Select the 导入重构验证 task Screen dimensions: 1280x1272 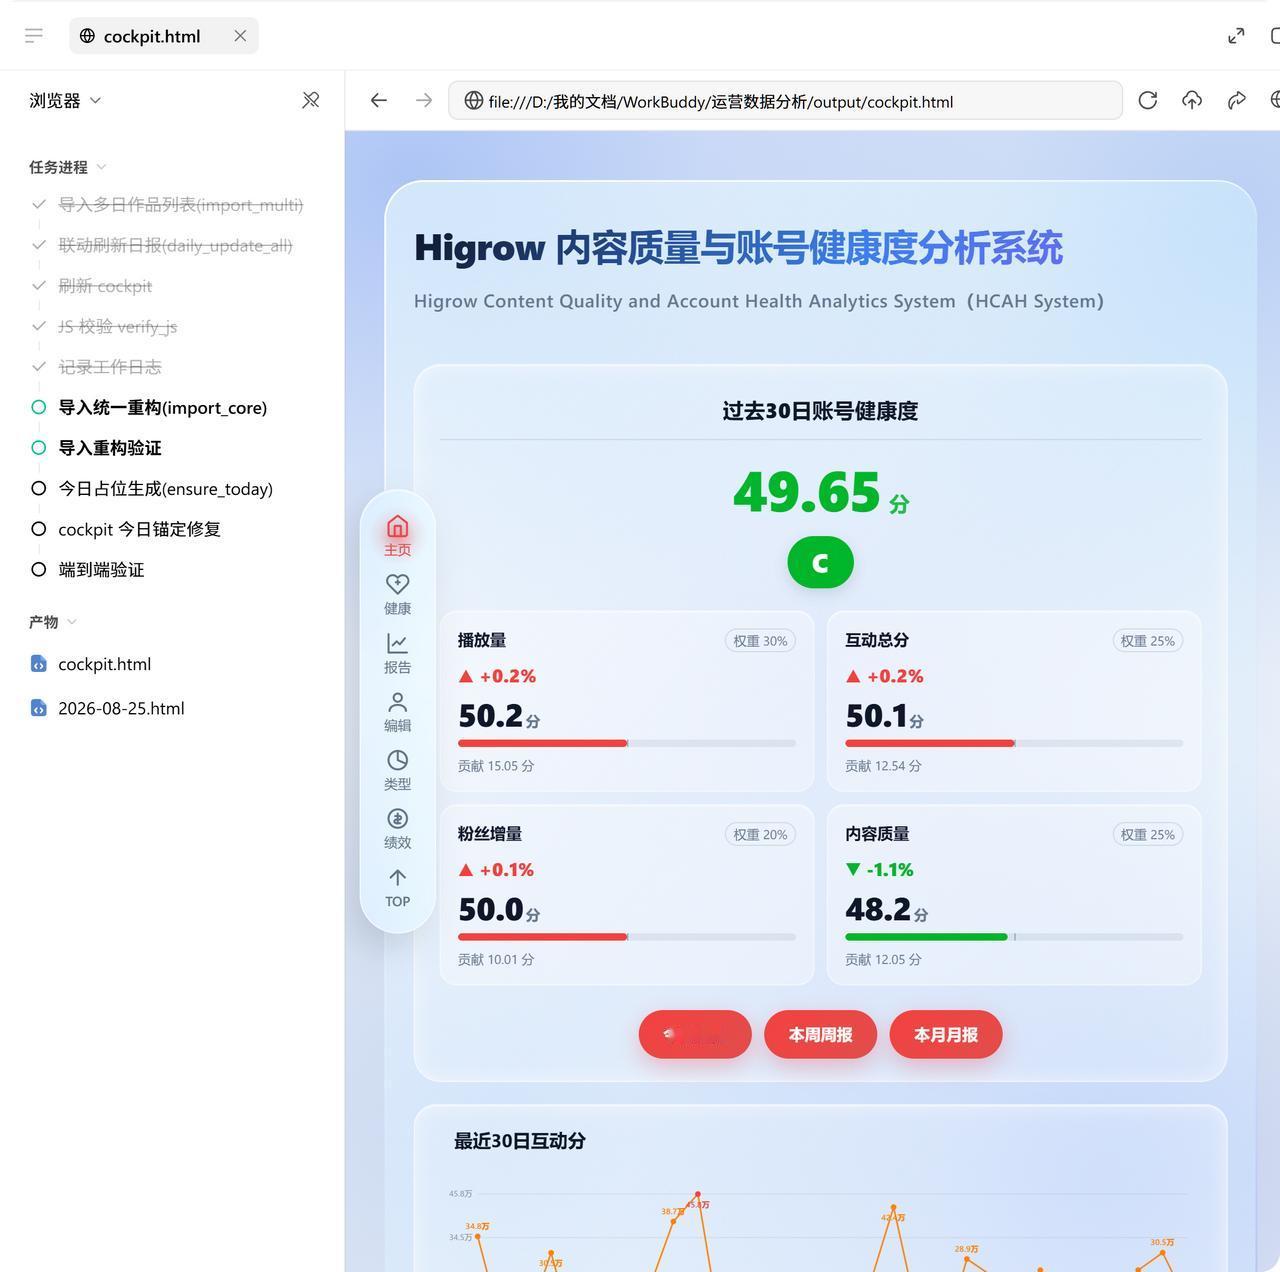click(109, 448)
